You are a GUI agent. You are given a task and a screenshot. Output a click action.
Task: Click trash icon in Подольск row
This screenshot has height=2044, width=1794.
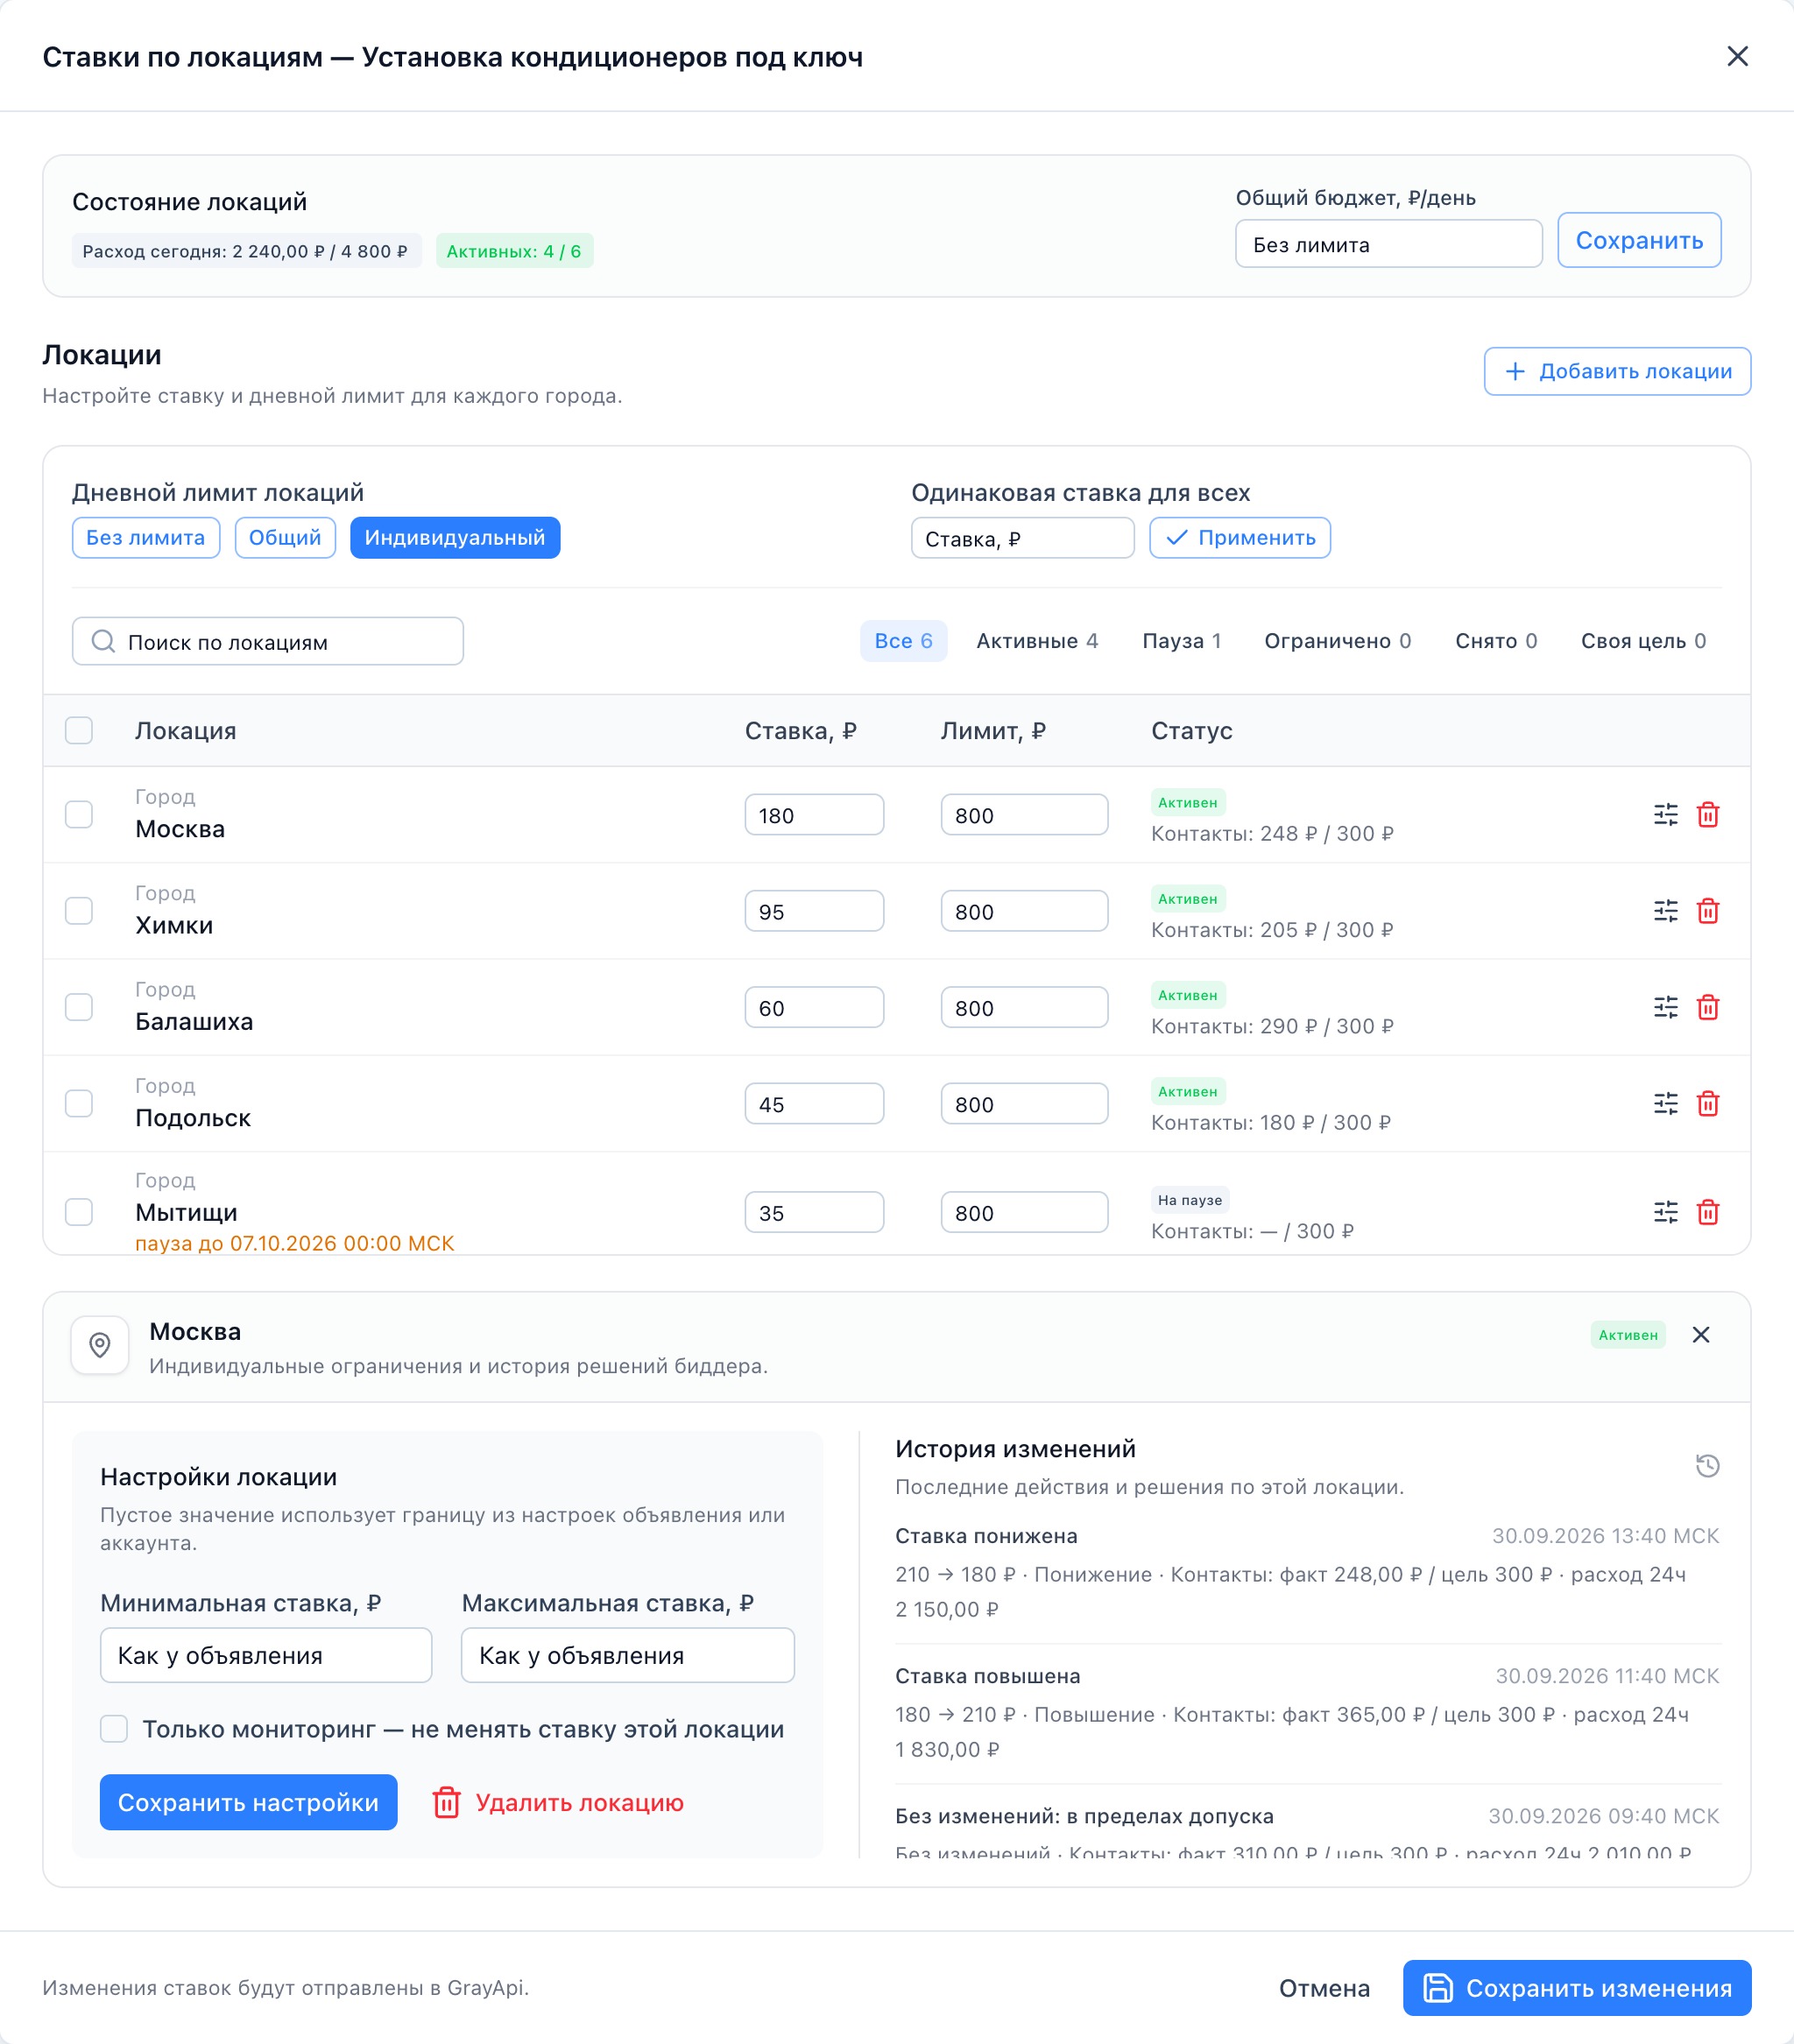[x=1708, y=1104]
